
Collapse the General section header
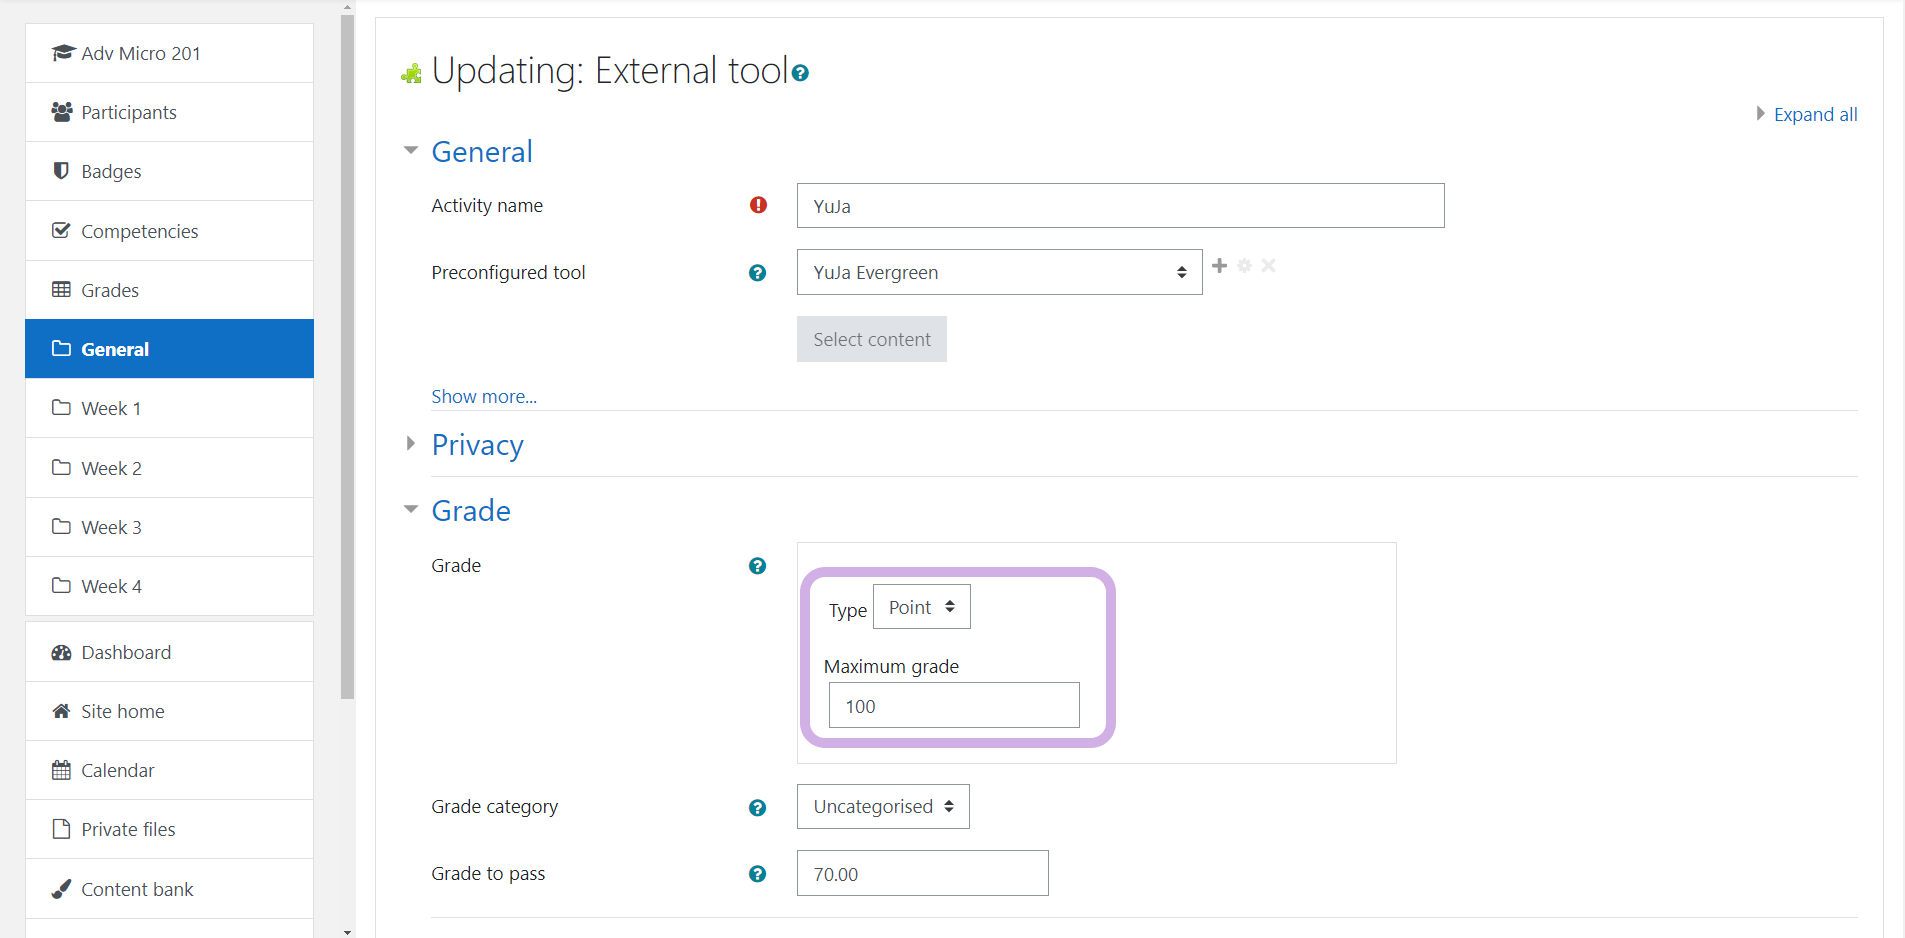point(481,152)
